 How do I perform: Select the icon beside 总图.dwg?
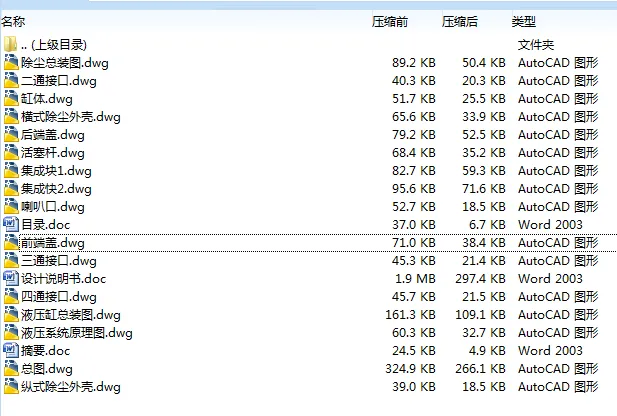(x=11, y=368)
